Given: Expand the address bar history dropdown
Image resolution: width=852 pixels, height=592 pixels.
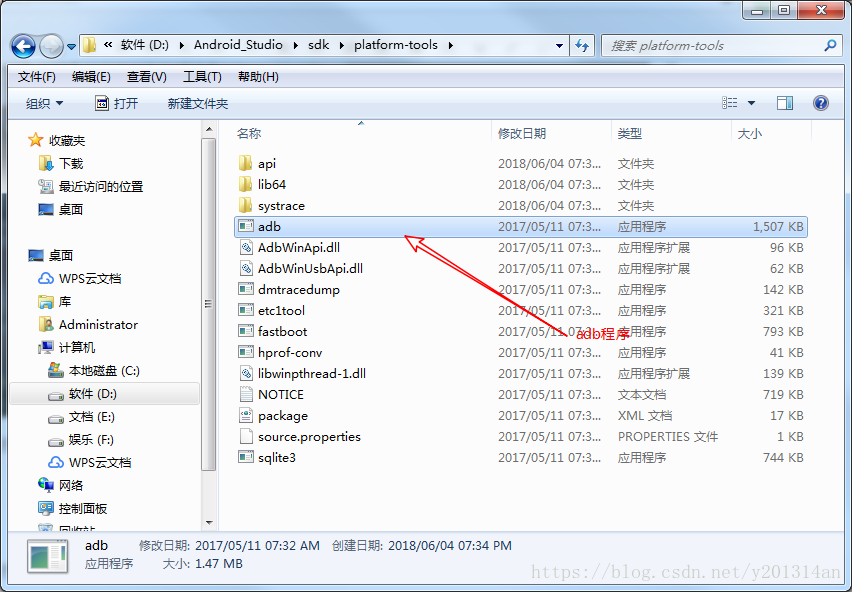Looking at the screenshot, I should pyautogui.click(x=559, y=46).
